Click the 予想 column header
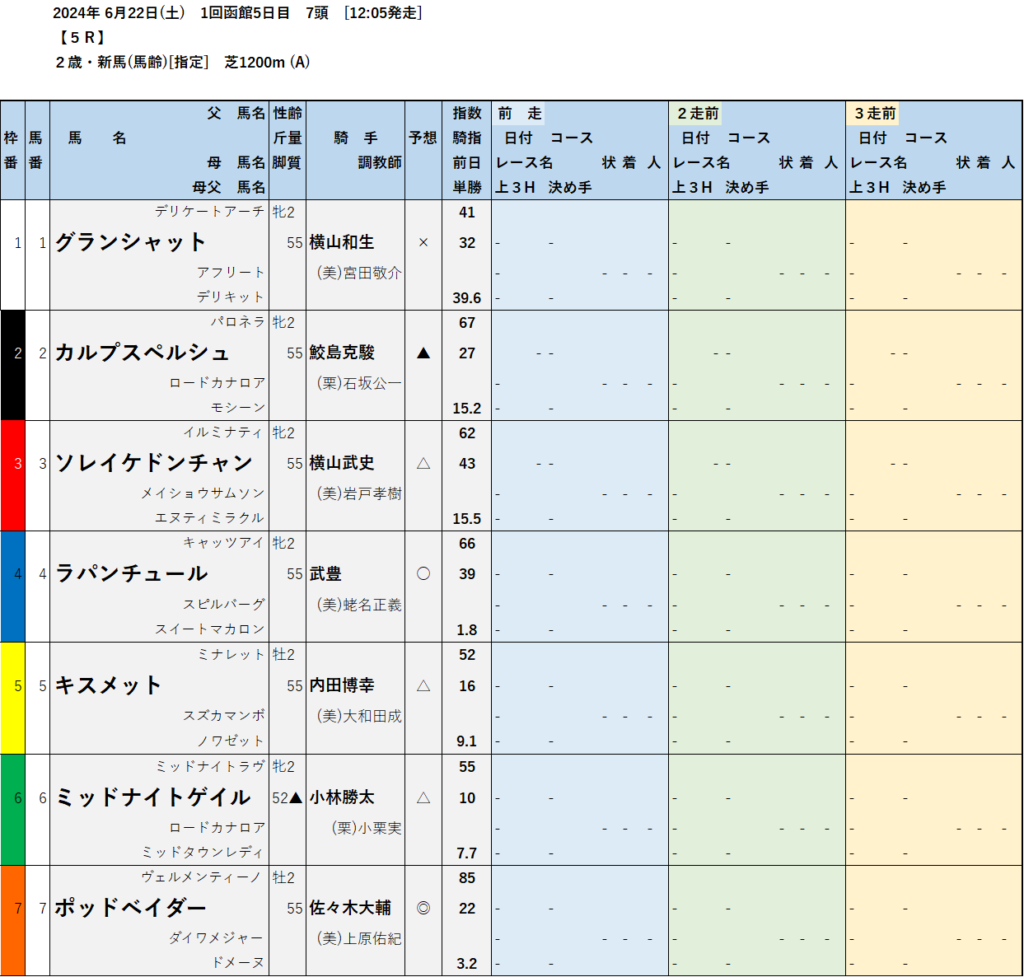1024x977 pixels. pyautogui.click(x=423, y=138)
